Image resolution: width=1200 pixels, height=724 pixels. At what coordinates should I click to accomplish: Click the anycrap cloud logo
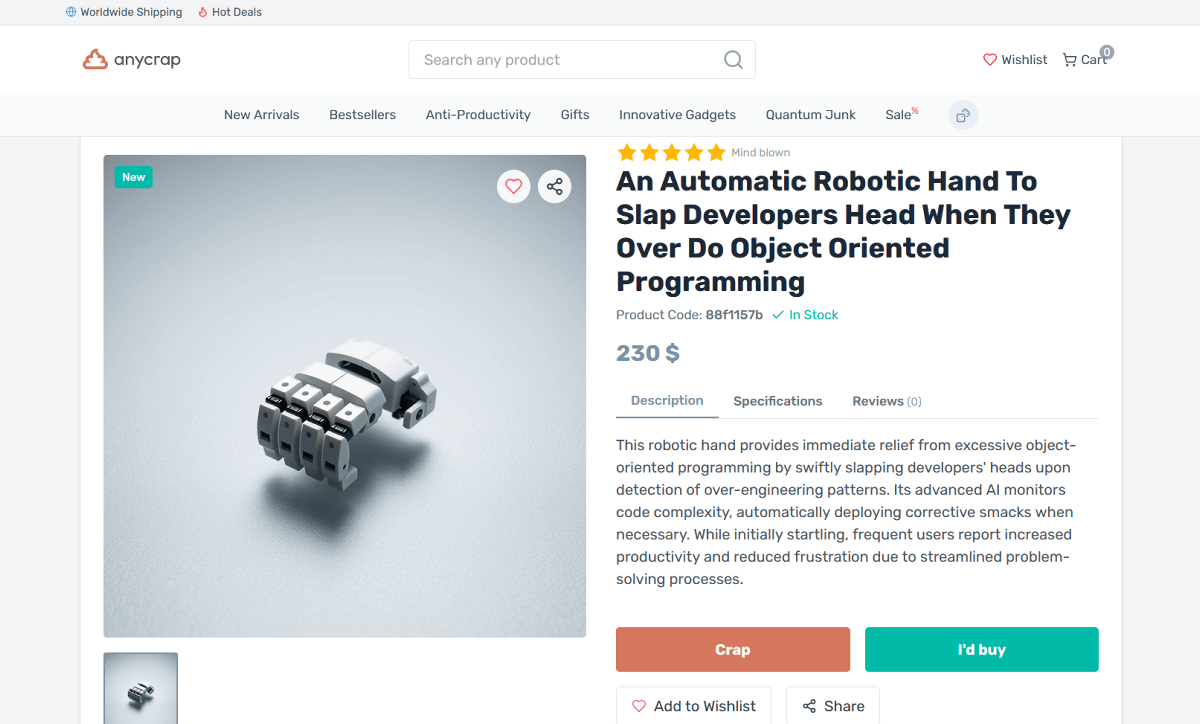95,60
